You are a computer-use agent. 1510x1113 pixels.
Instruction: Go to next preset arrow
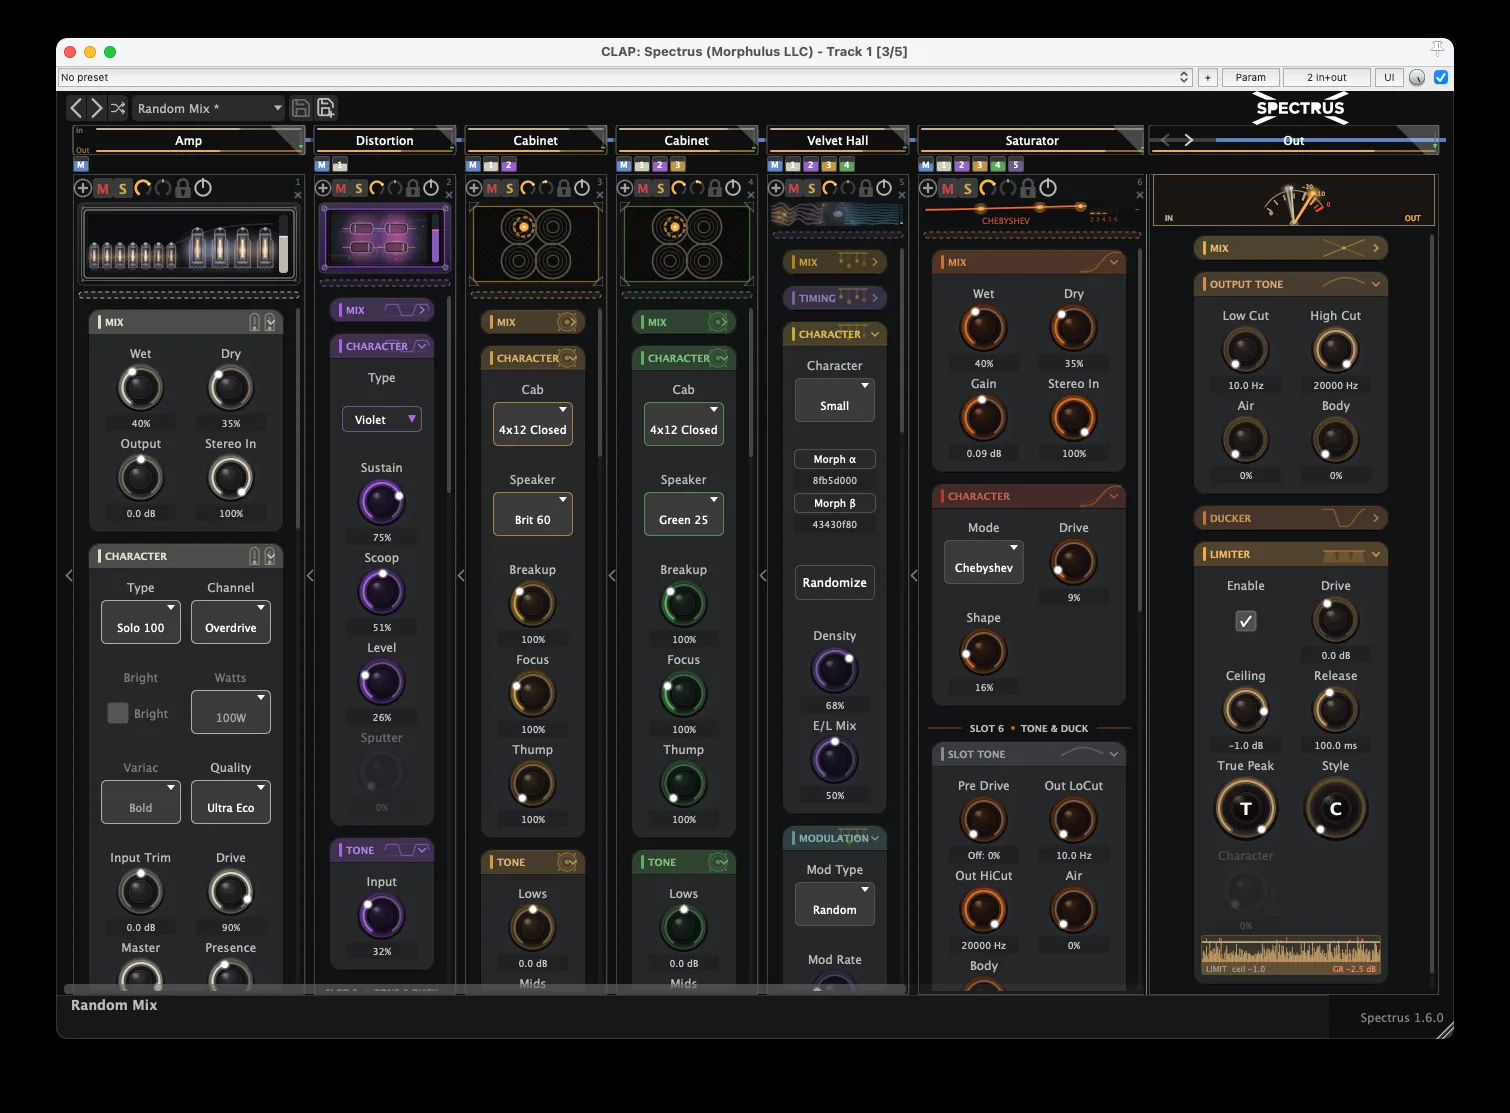click(96, 108)
